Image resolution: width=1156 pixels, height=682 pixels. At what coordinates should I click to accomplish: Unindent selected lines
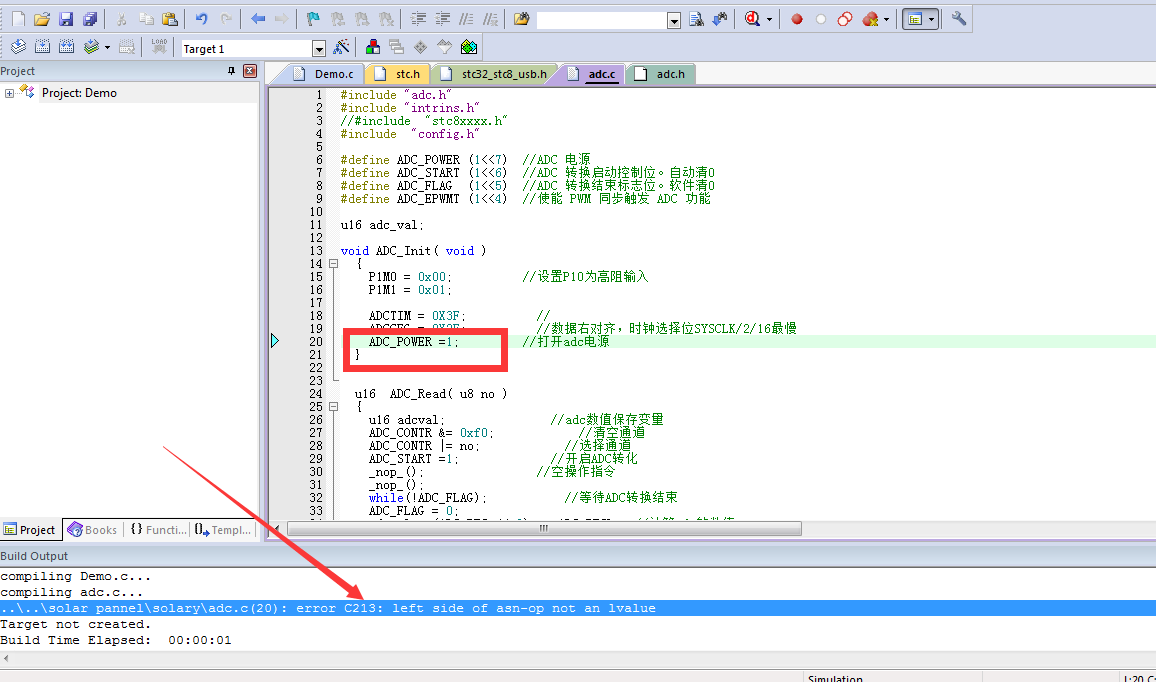442,19
